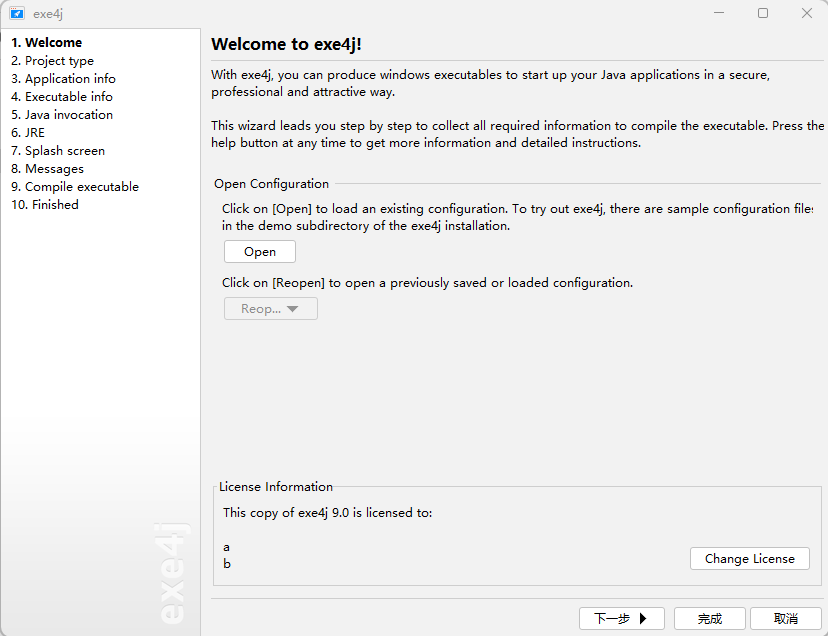Go to Splash screen step
The image size is (828, 636).
tap(58, 151)
